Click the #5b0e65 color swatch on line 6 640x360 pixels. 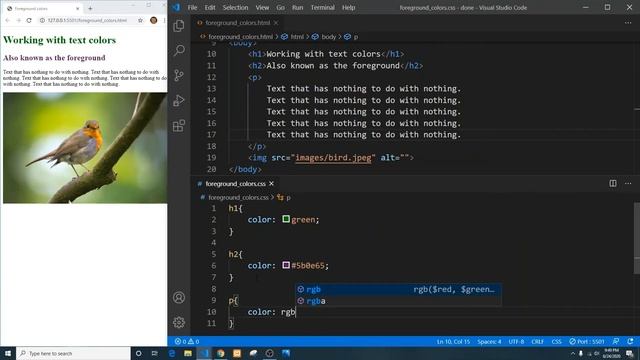point(286,265)
